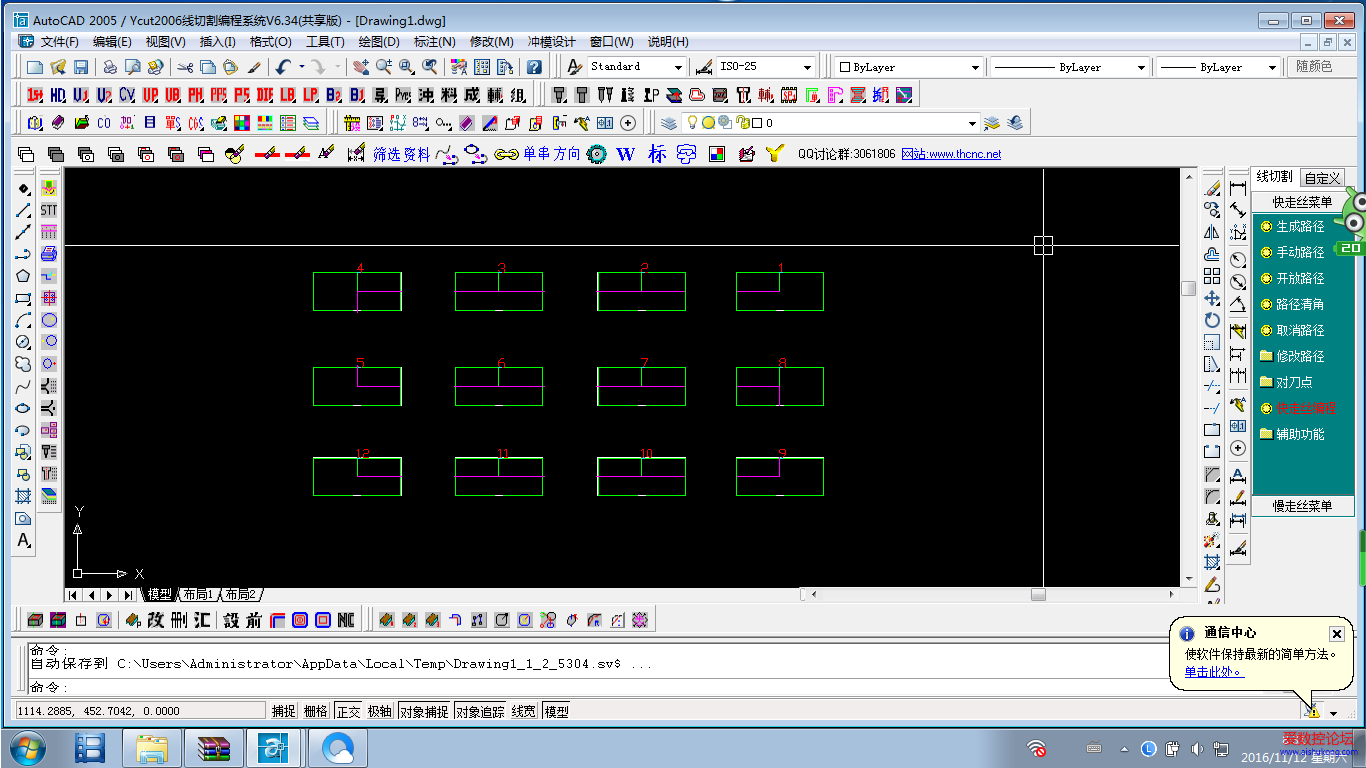1366x768 pixels.
Task: Click the Undo arrow icon
Action: coord(283,67)
